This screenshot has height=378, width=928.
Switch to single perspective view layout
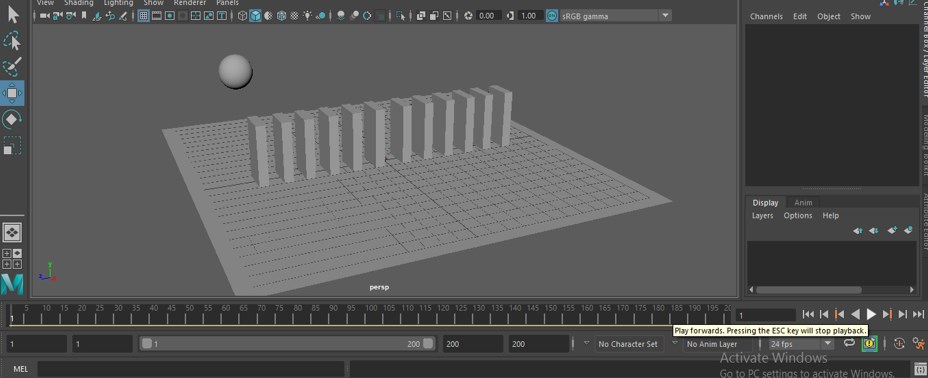pyautogui.click(x=12, y=232)
